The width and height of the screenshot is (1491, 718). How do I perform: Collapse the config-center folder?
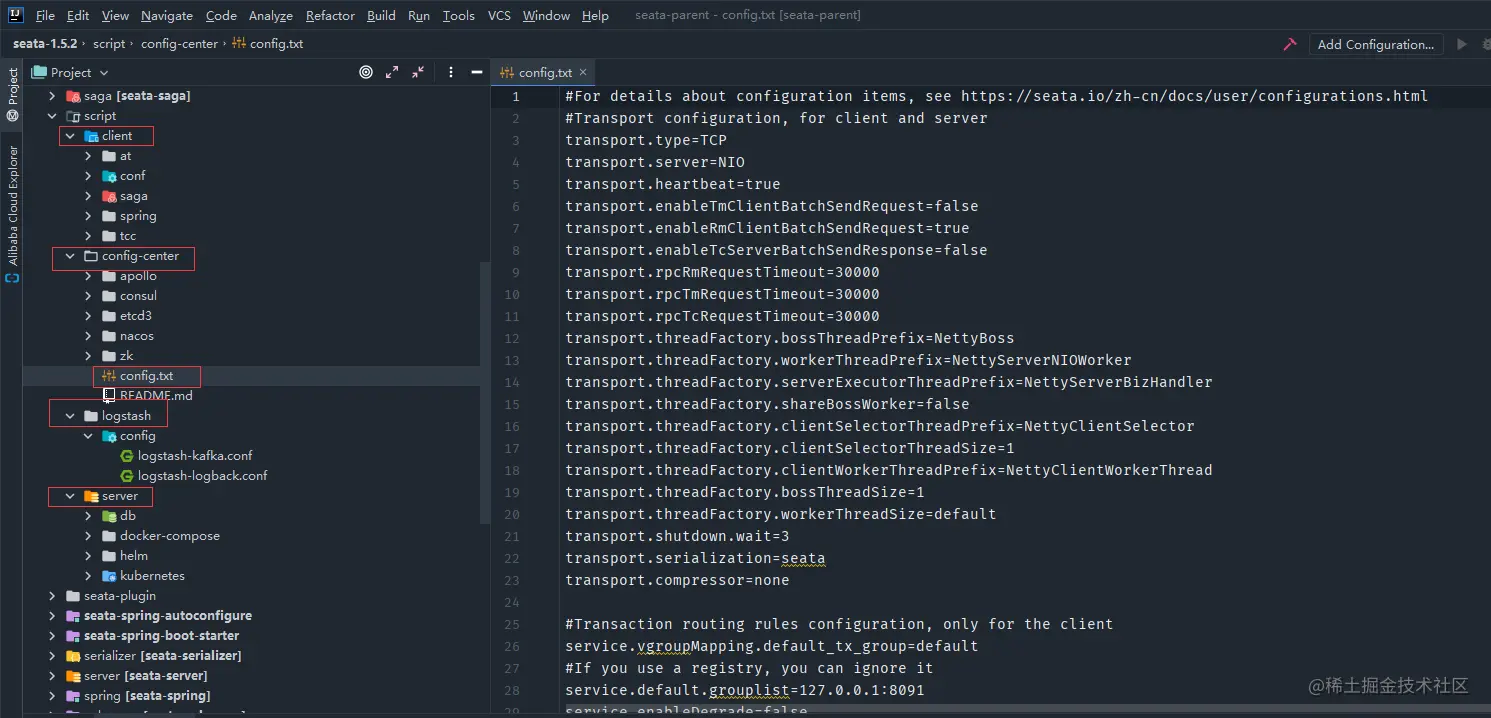[69, 255]
